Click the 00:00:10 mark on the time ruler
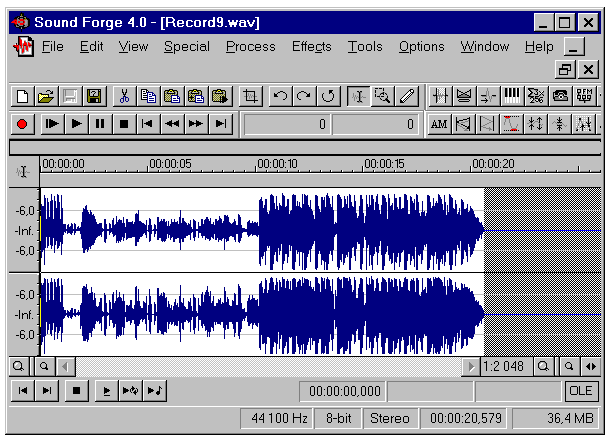The image size is (609, 438). pos(277,164)
